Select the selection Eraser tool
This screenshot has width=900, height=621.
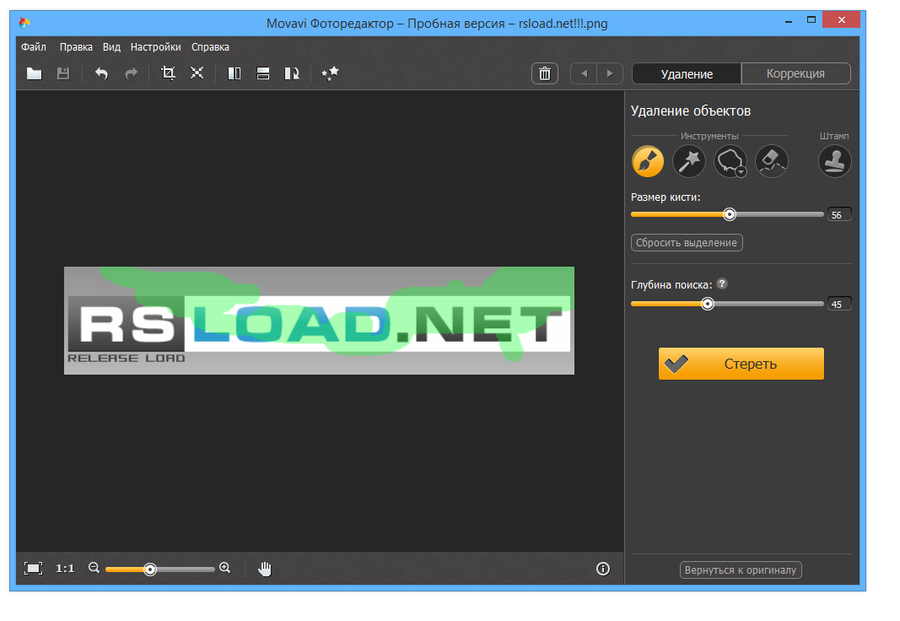tap(771, 161)
